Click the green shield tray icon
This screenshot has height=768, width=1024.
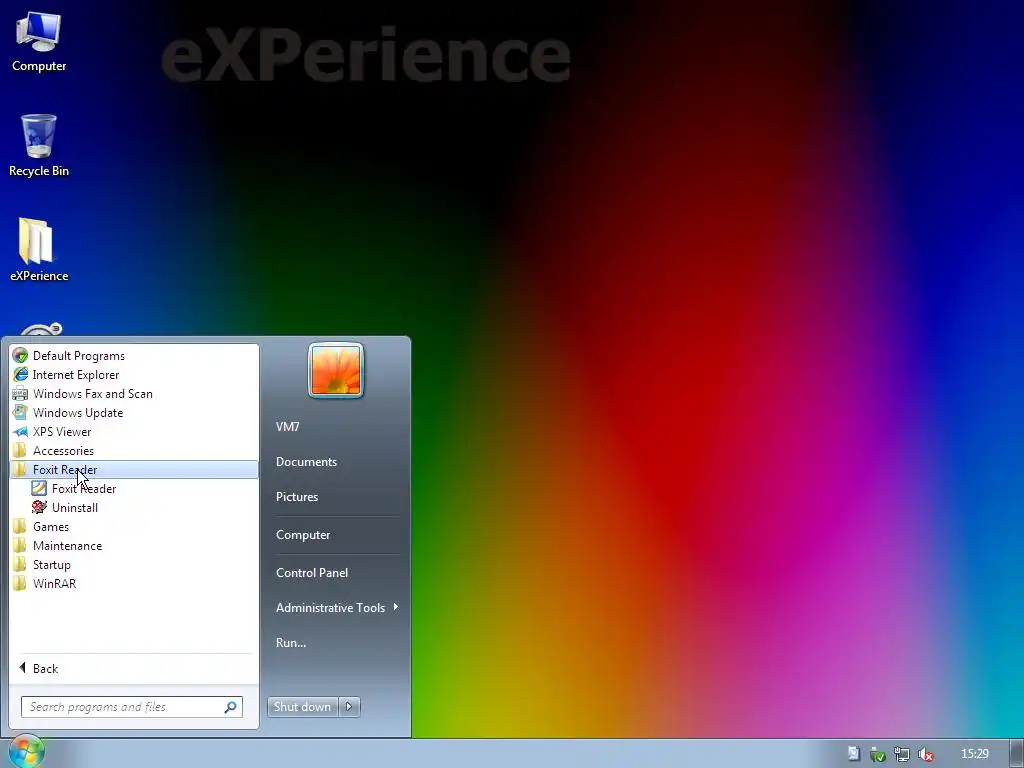tap(878, 754)
